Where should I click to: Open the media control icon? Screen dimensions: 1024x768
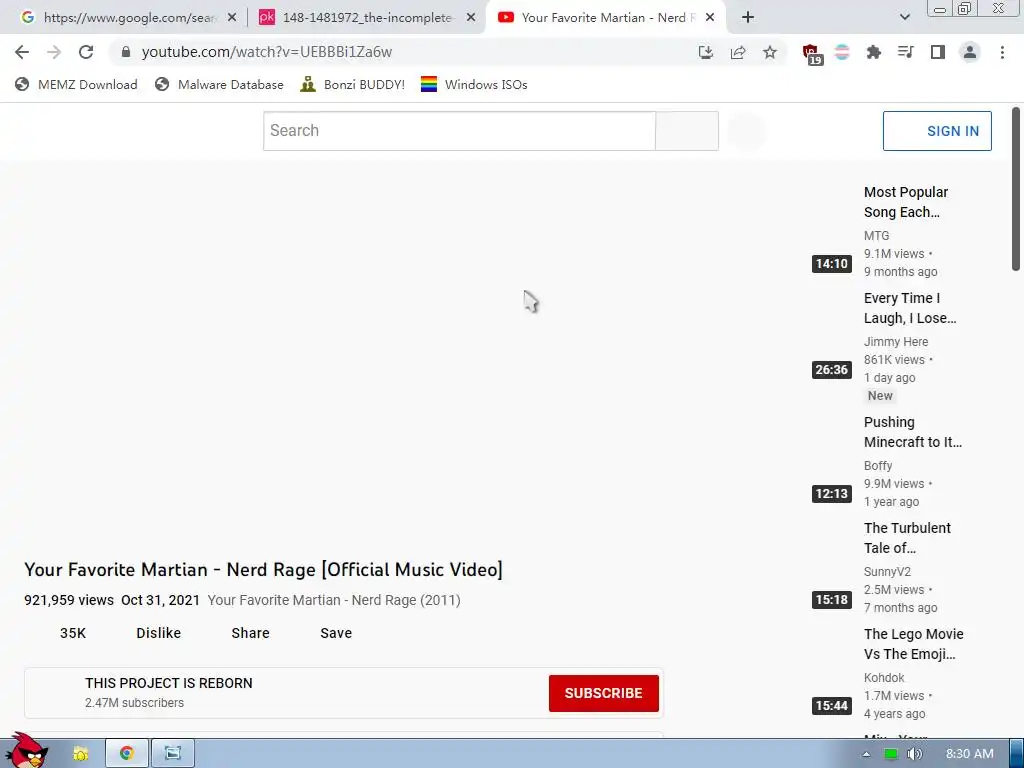click(906, 52)
